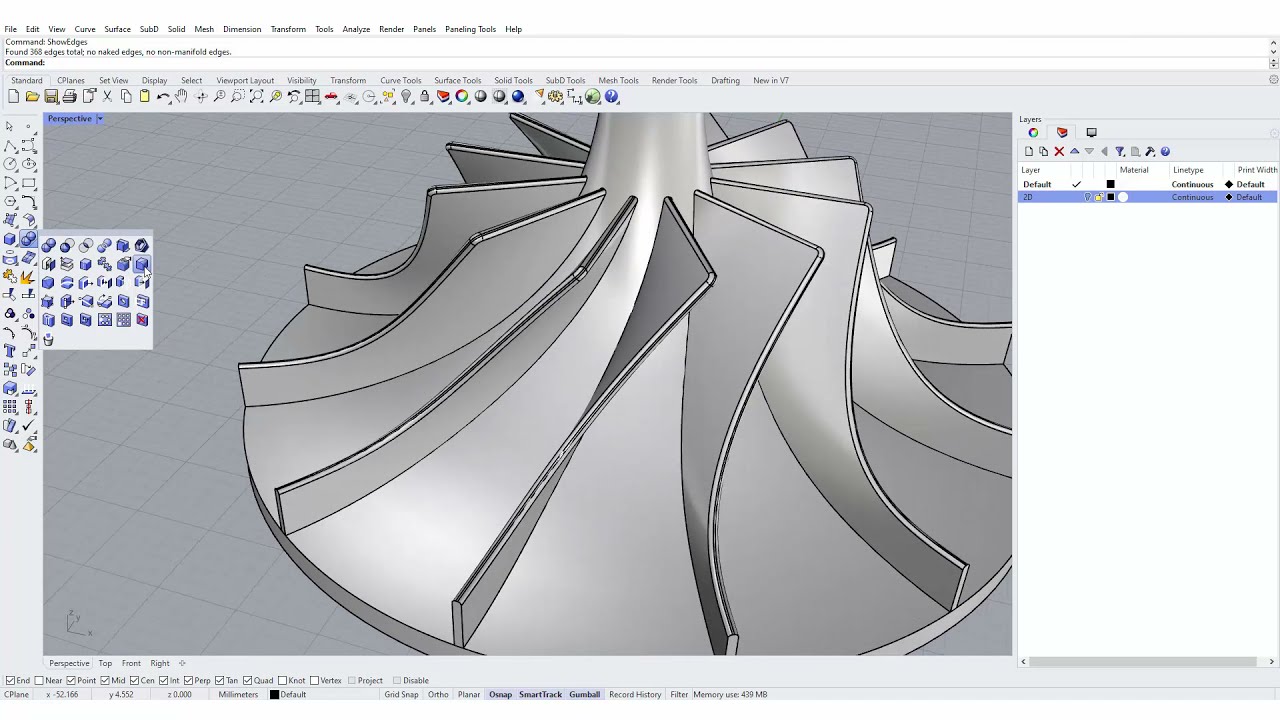Toggle the End osnap checkbox
Viewport: 1280px width, 720px height.
tap(10, 681)
